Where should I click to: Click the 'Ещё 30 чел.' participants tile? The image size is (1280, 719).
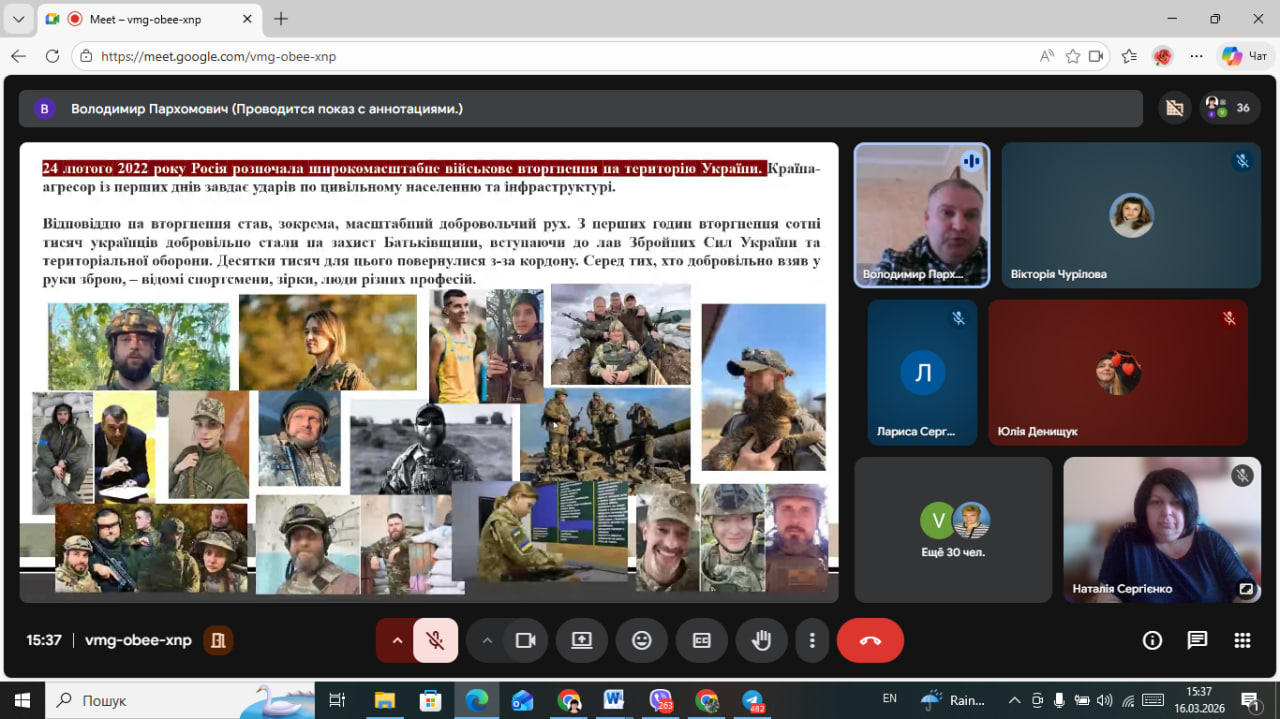953,530
